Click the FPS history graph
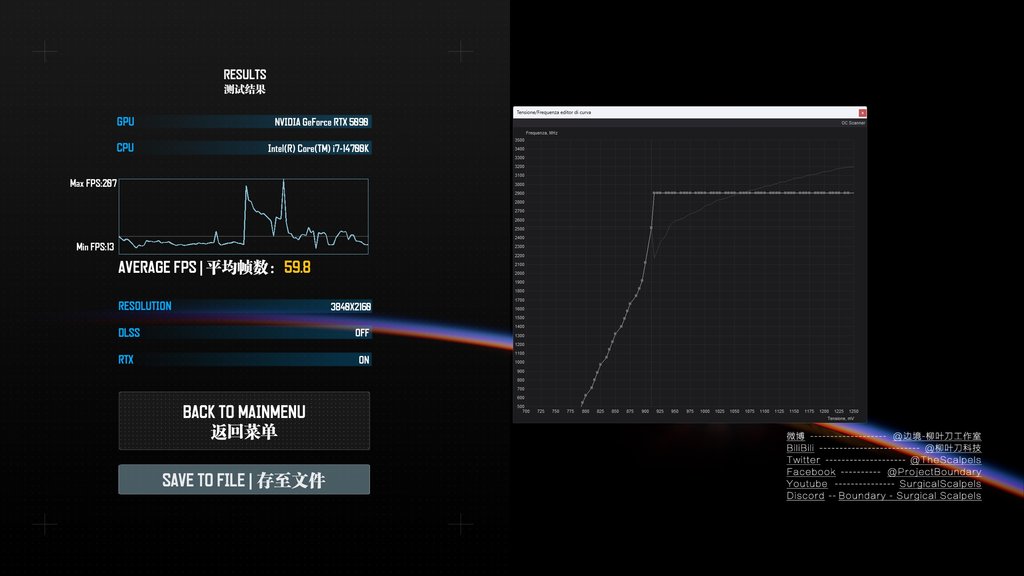The width and height of the screenshot is (1024, 576). click(244, 216)
